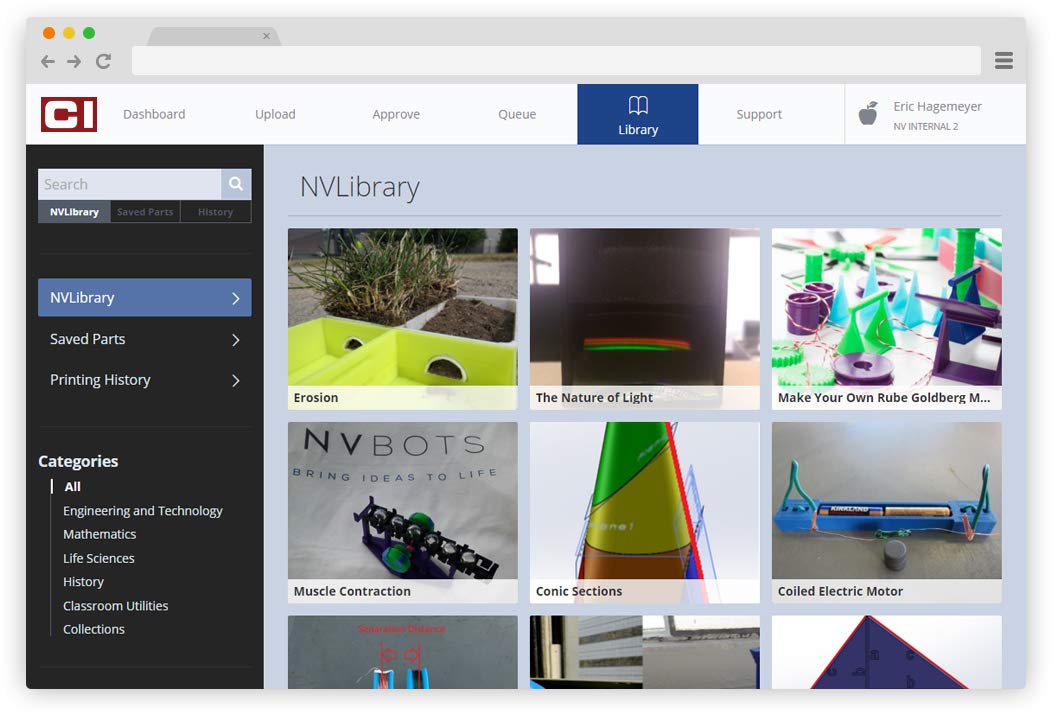
Task: Filter by Life Sciences category
Action: pyautogui.click(x=99, y=558)
